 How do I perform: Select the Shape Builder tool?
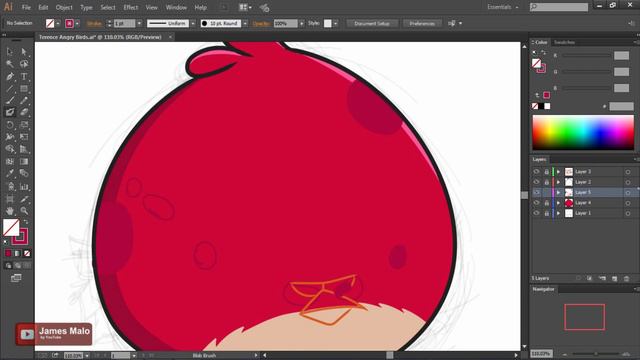tap(10, 149)
